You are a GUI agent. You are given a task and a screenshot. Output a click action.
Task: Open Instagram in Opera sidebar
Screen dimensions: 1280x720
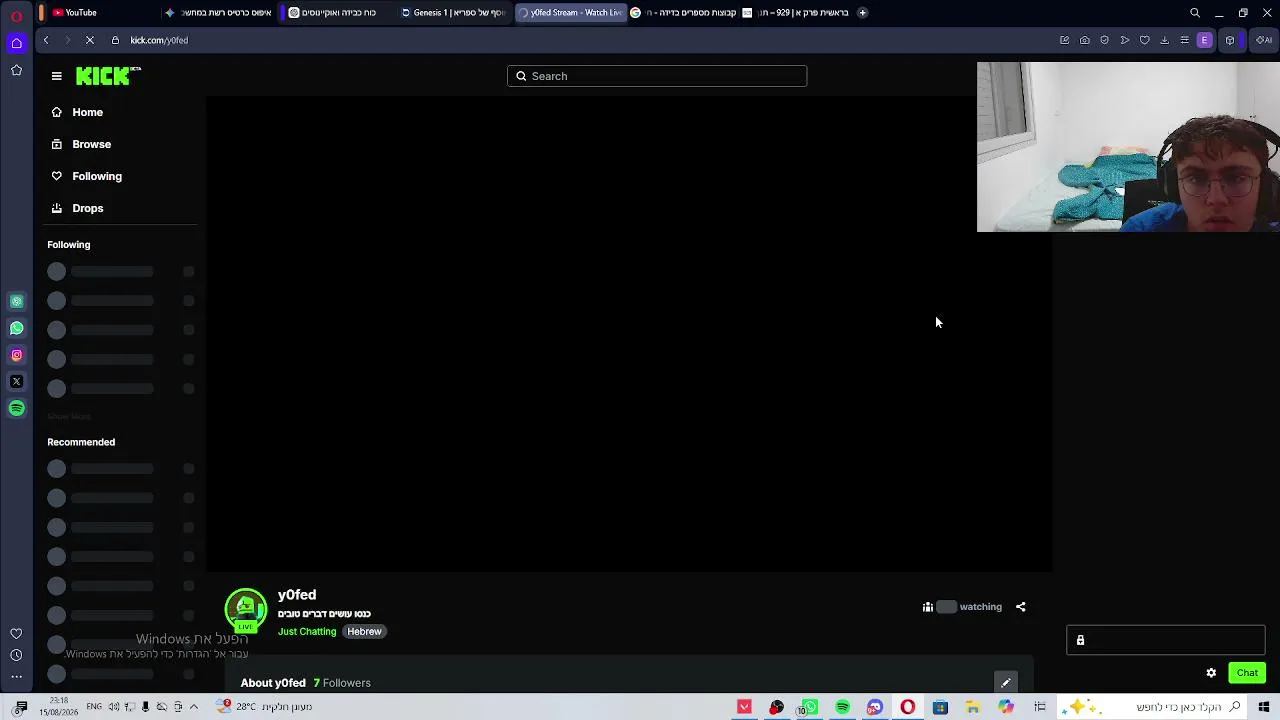(x=16, y=355)
